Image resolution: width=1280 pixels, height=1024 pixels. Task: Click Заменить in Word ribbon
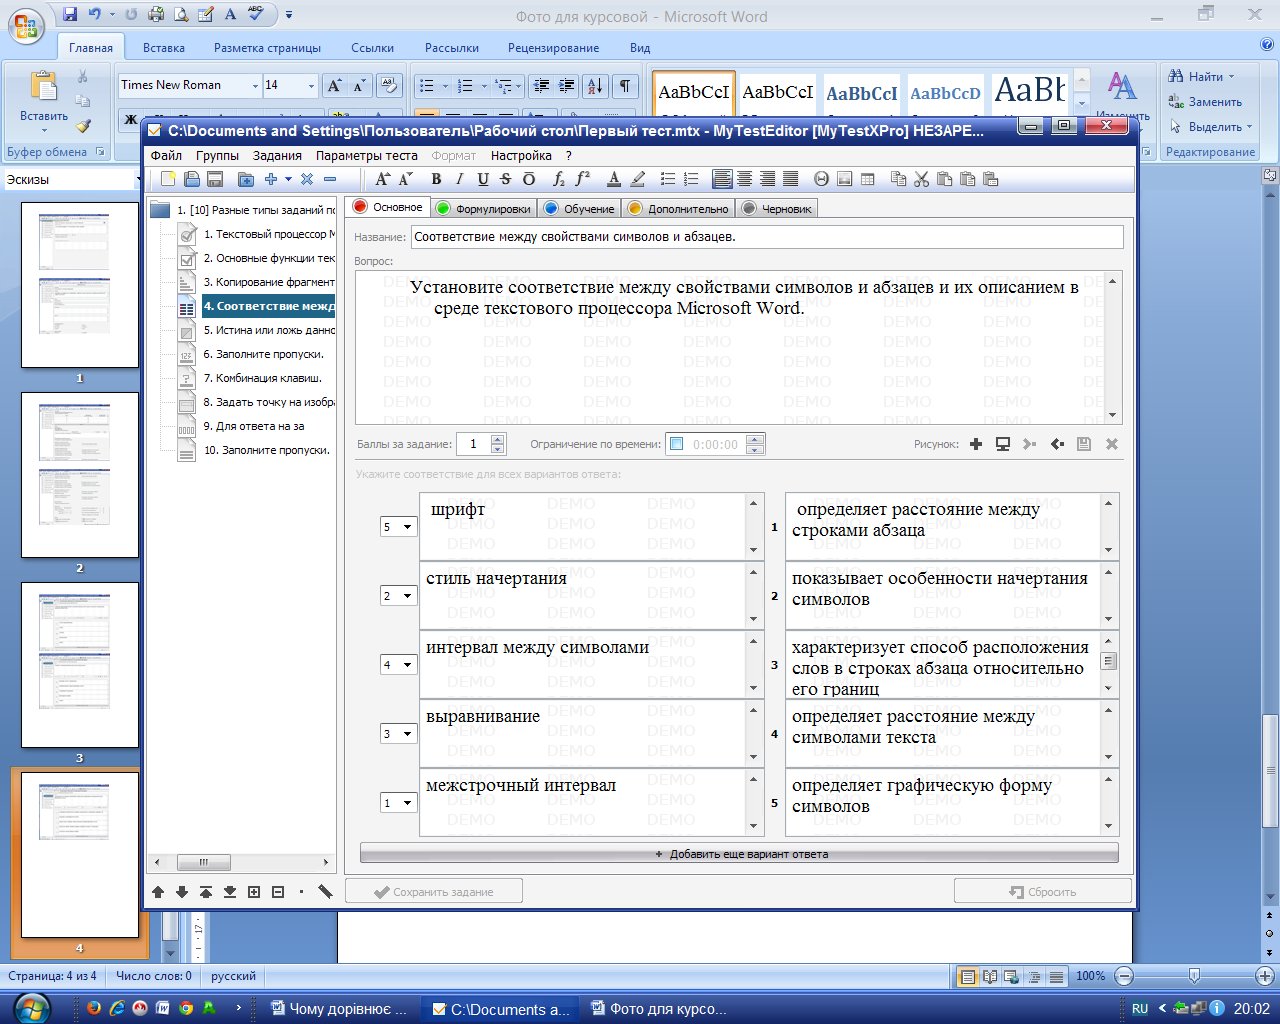[x=1205, y=102]
